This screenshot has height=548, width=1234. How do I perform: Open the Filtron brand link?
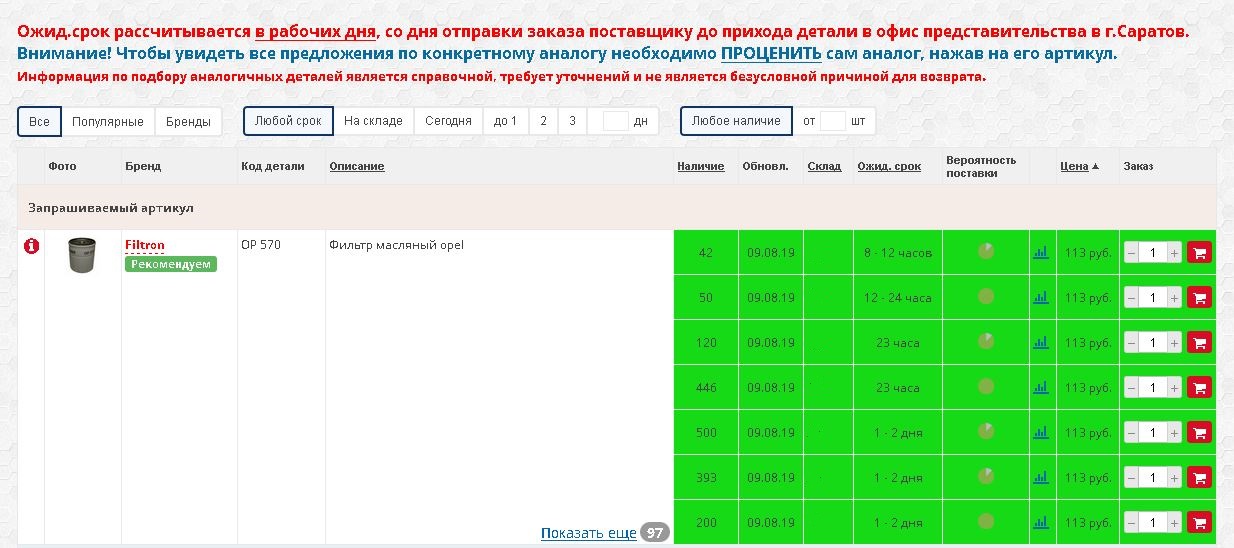(x=145, y=245)
